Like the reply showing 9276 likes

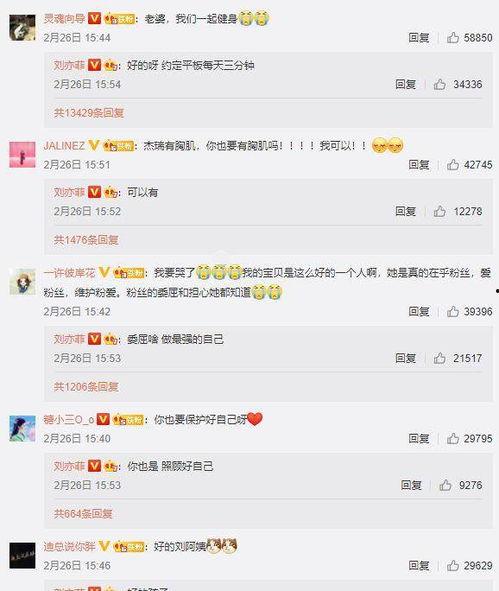click(x=445, y=485)
